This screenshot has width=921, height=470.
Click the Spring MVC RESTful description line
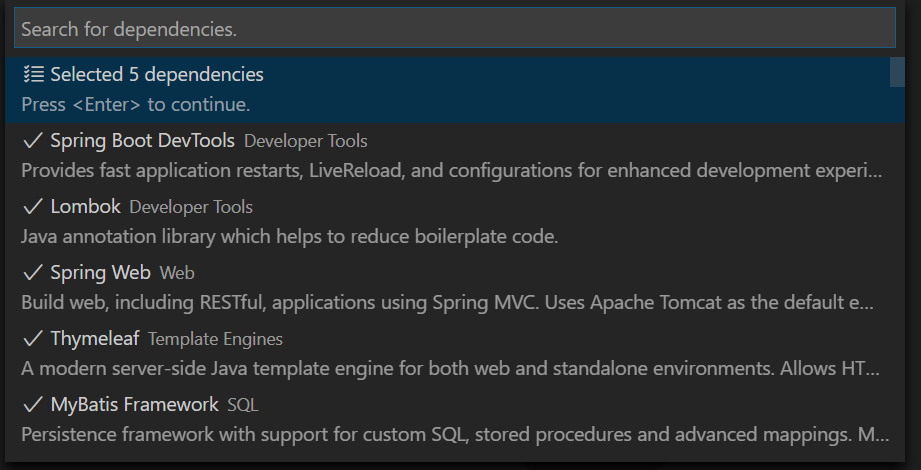click(x=450, y=303)
